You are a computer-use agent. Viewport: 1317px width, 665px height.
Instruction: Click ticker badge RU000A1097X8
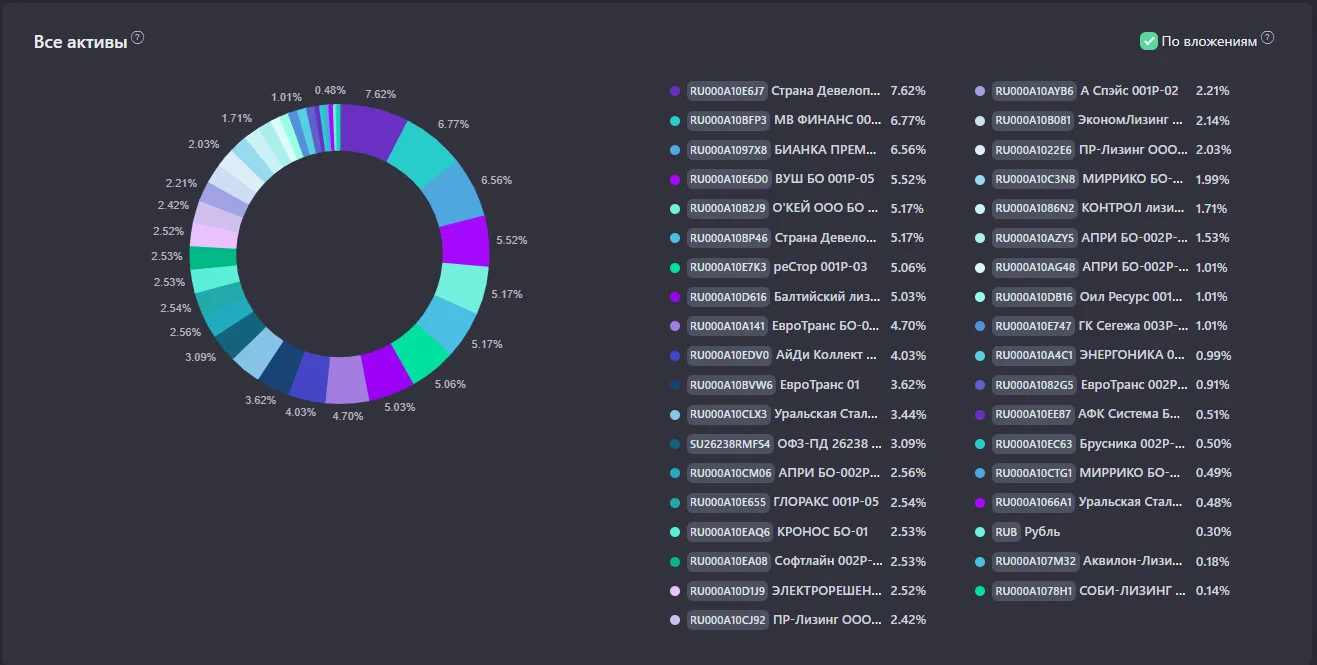(729, 150)
